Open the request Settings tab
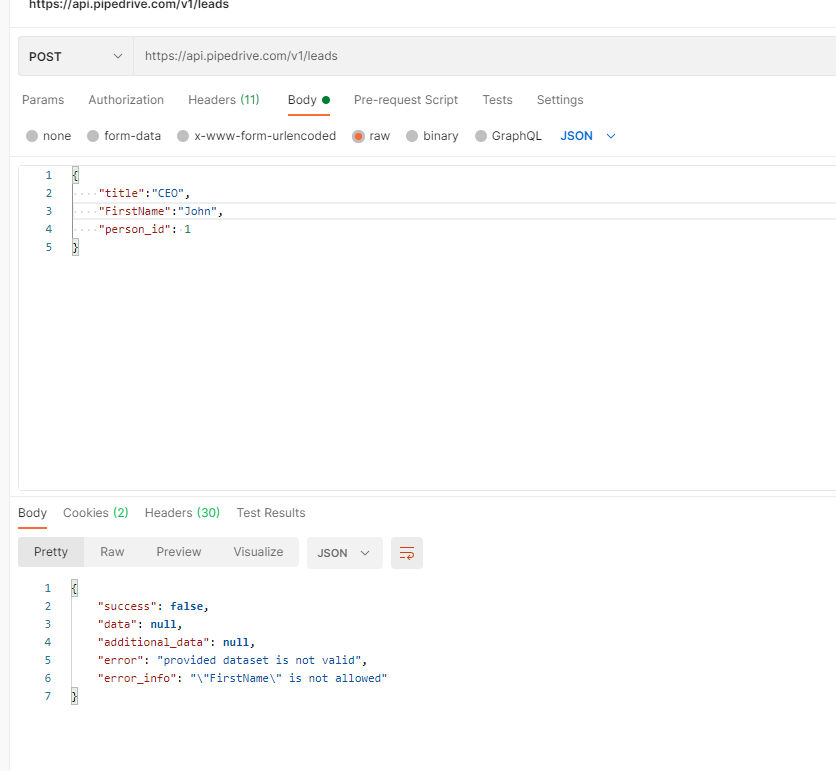The width and height of the screenshot is (836, 771). click(x=560, y=100)
